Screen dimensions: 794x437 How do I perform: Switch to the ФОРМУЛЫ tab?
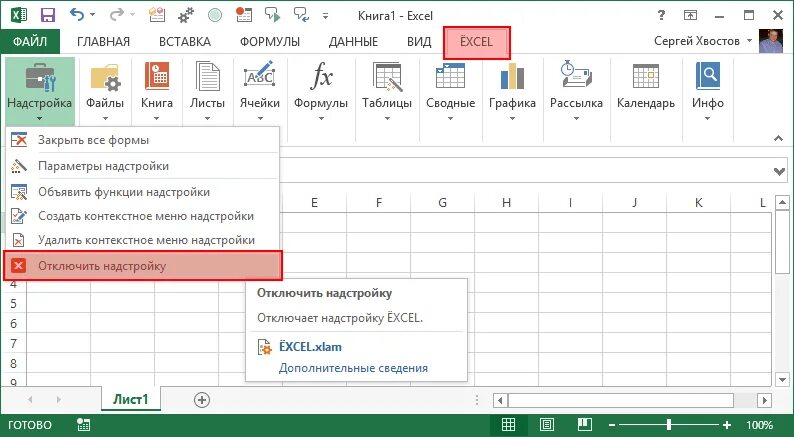pyautogui.click(x=270, y=42)
